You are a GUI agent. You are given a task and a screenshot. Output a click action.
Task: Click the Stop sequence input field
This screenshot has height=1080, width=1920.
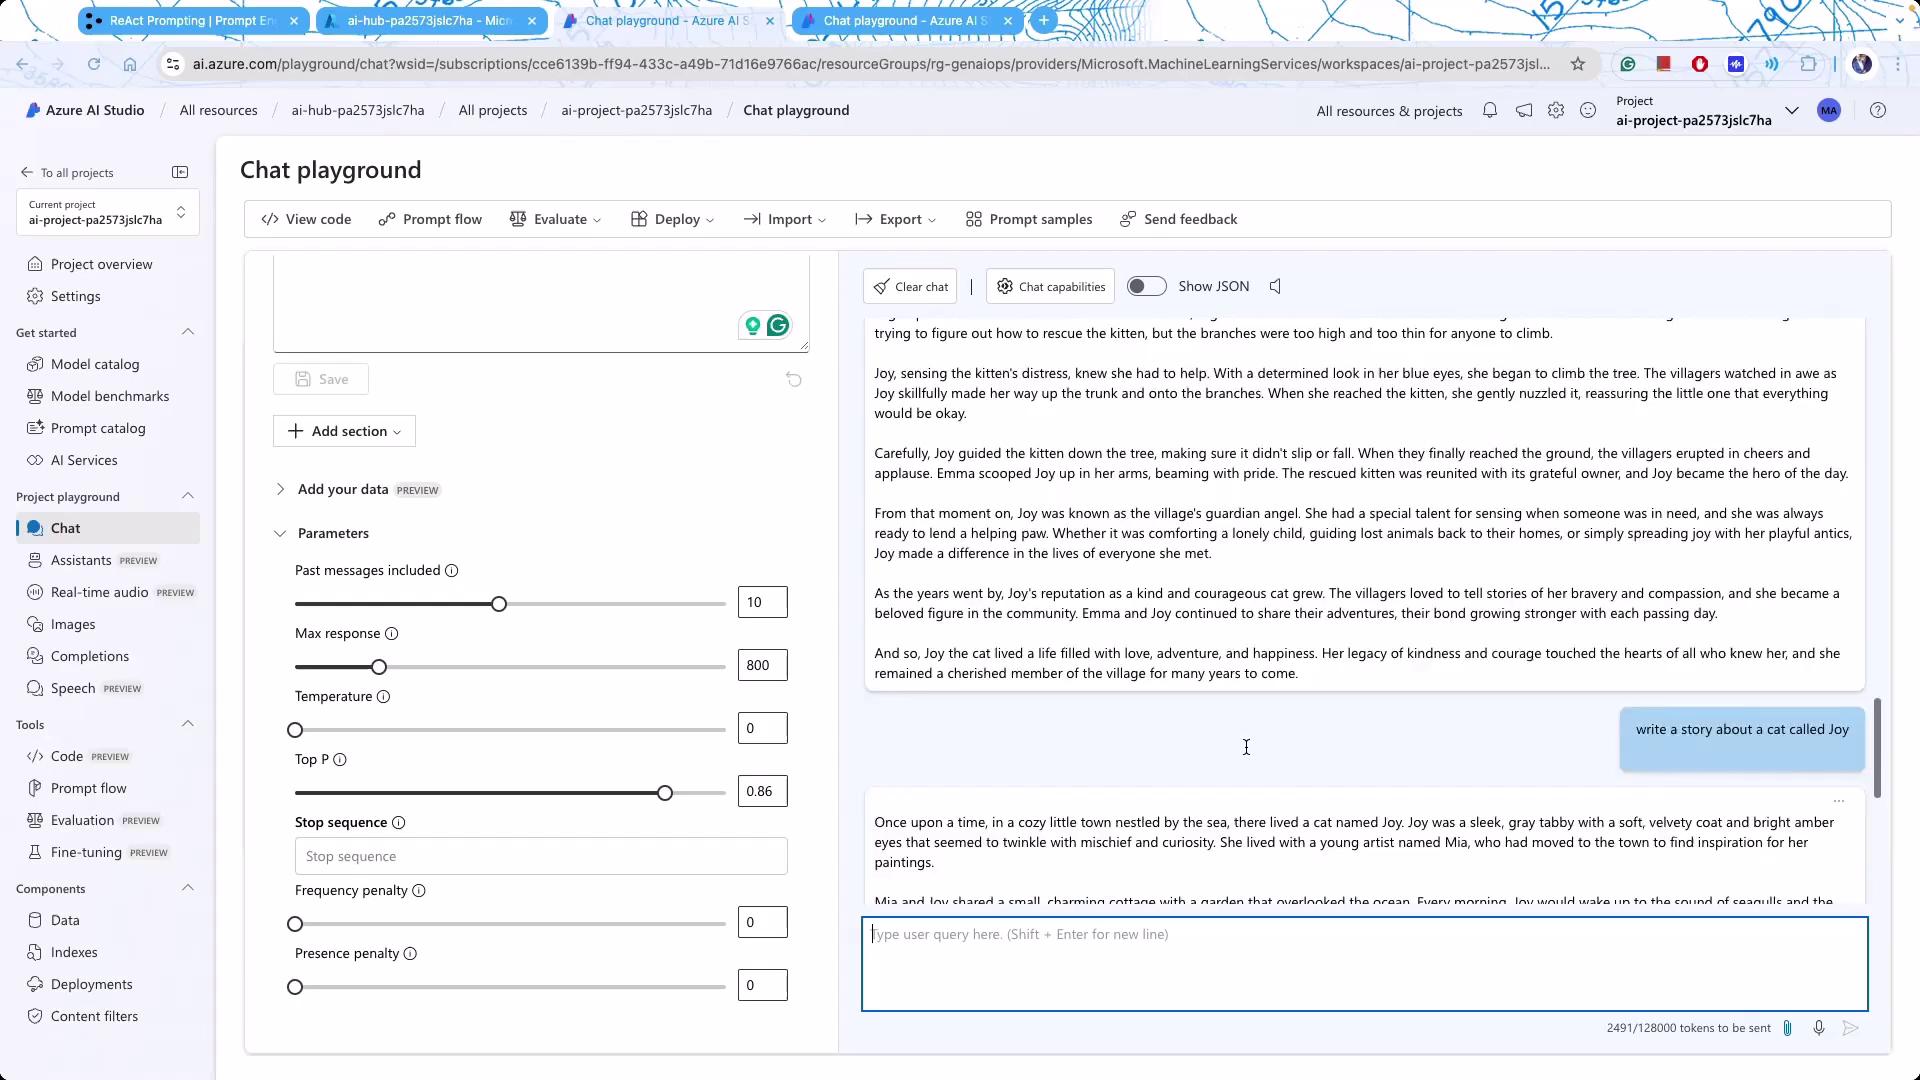click(x=540, y=856)
